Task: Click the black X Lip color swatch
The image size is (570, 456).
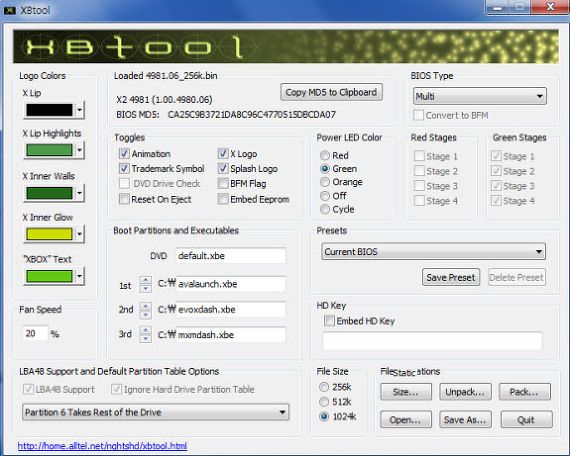Action: pyautogui.click(x=49, y=110)
